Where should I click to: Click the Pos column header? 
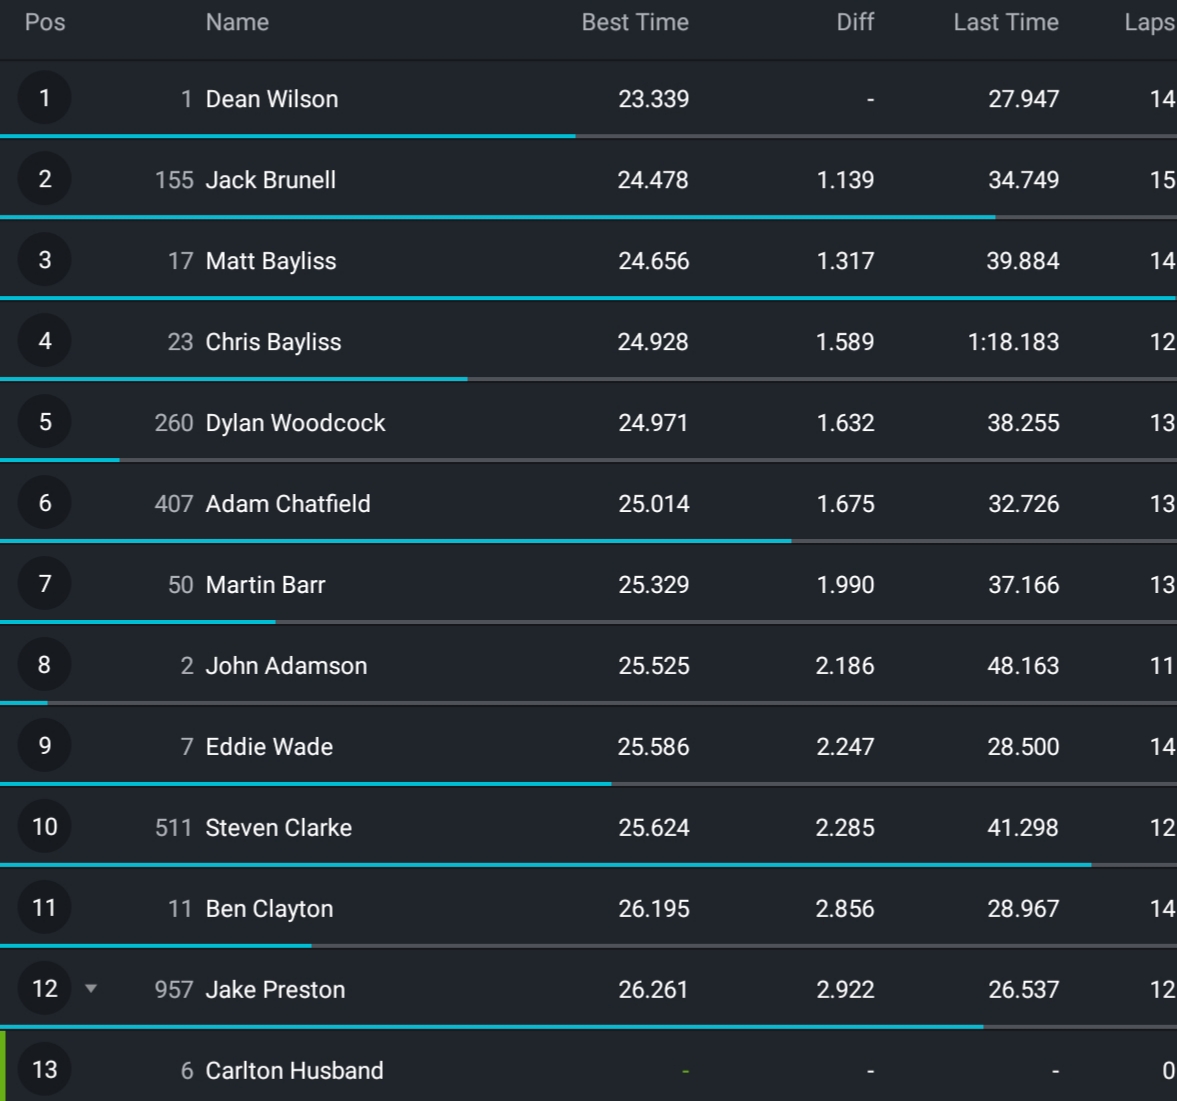[x=45, y=22]
